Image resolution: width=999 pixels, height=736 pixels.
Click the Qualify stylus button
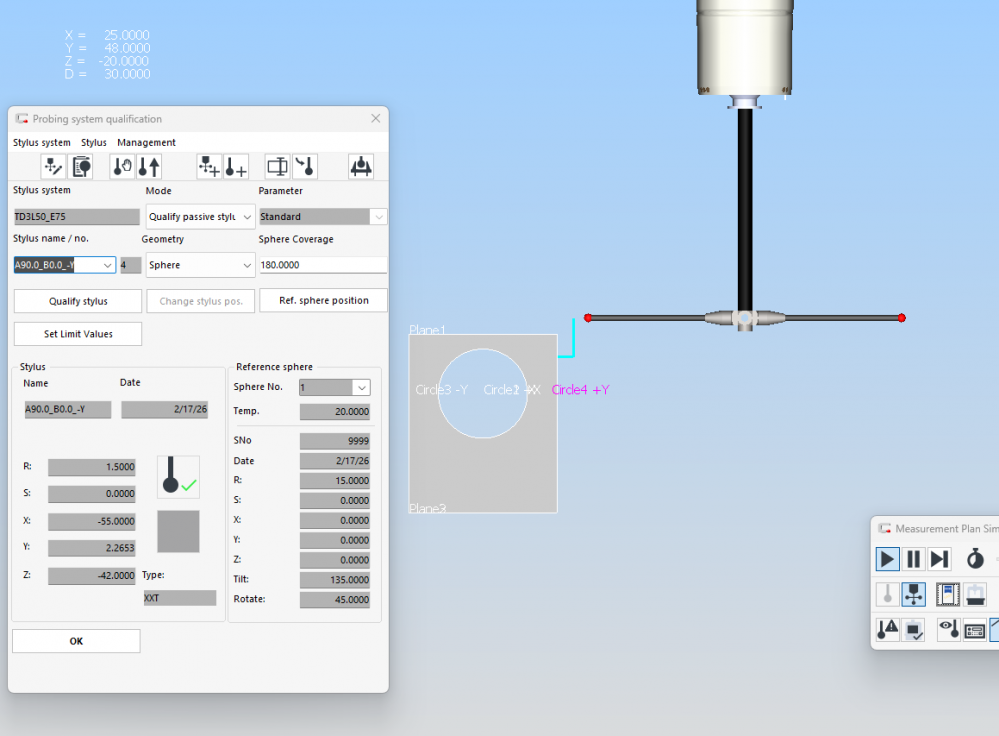[x=78, y=301]
